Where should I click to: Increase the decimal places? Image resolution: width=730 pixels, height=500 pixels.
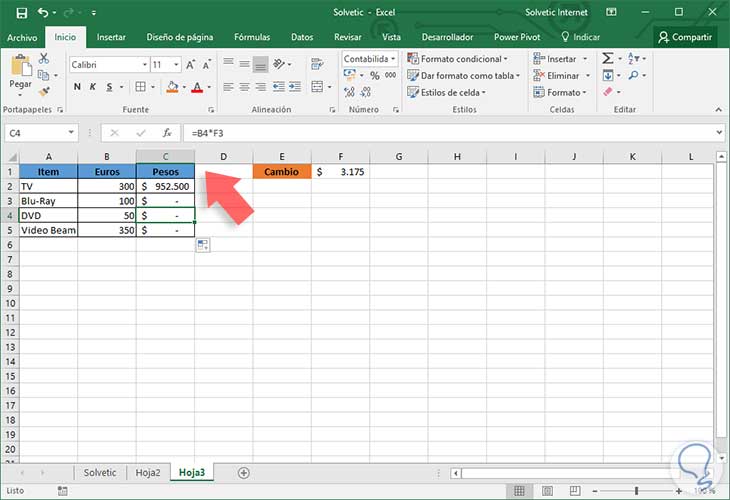(x=349, y=92)
